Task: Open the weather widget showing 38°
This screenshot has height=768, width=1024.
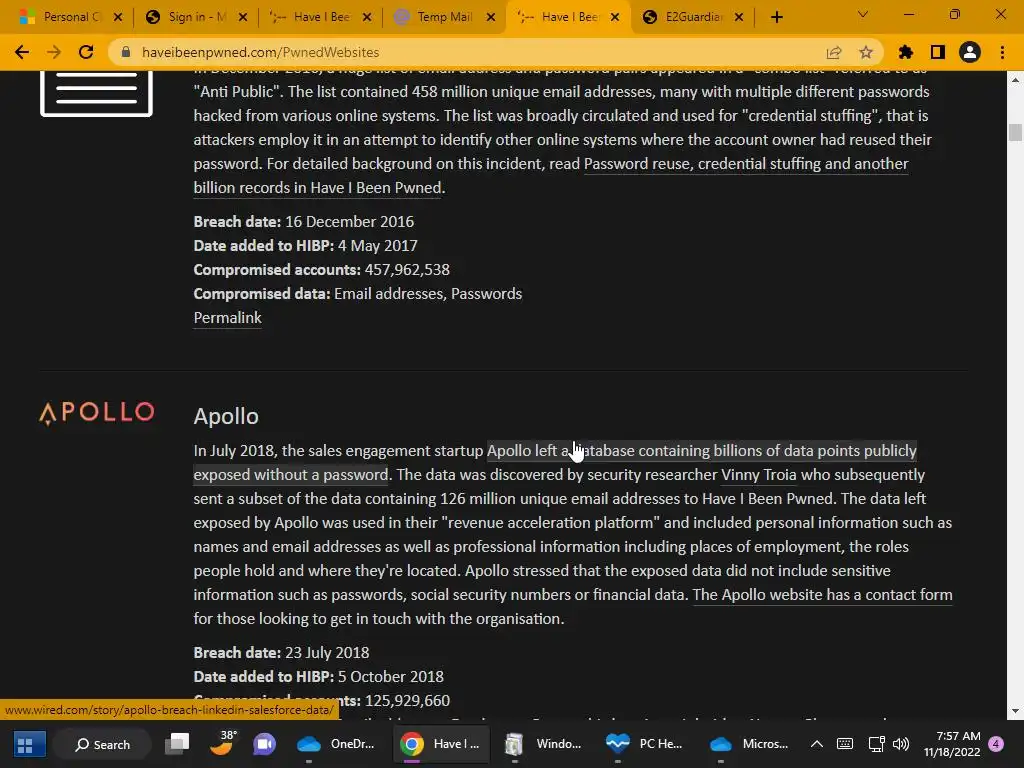Action: (223, 743)
